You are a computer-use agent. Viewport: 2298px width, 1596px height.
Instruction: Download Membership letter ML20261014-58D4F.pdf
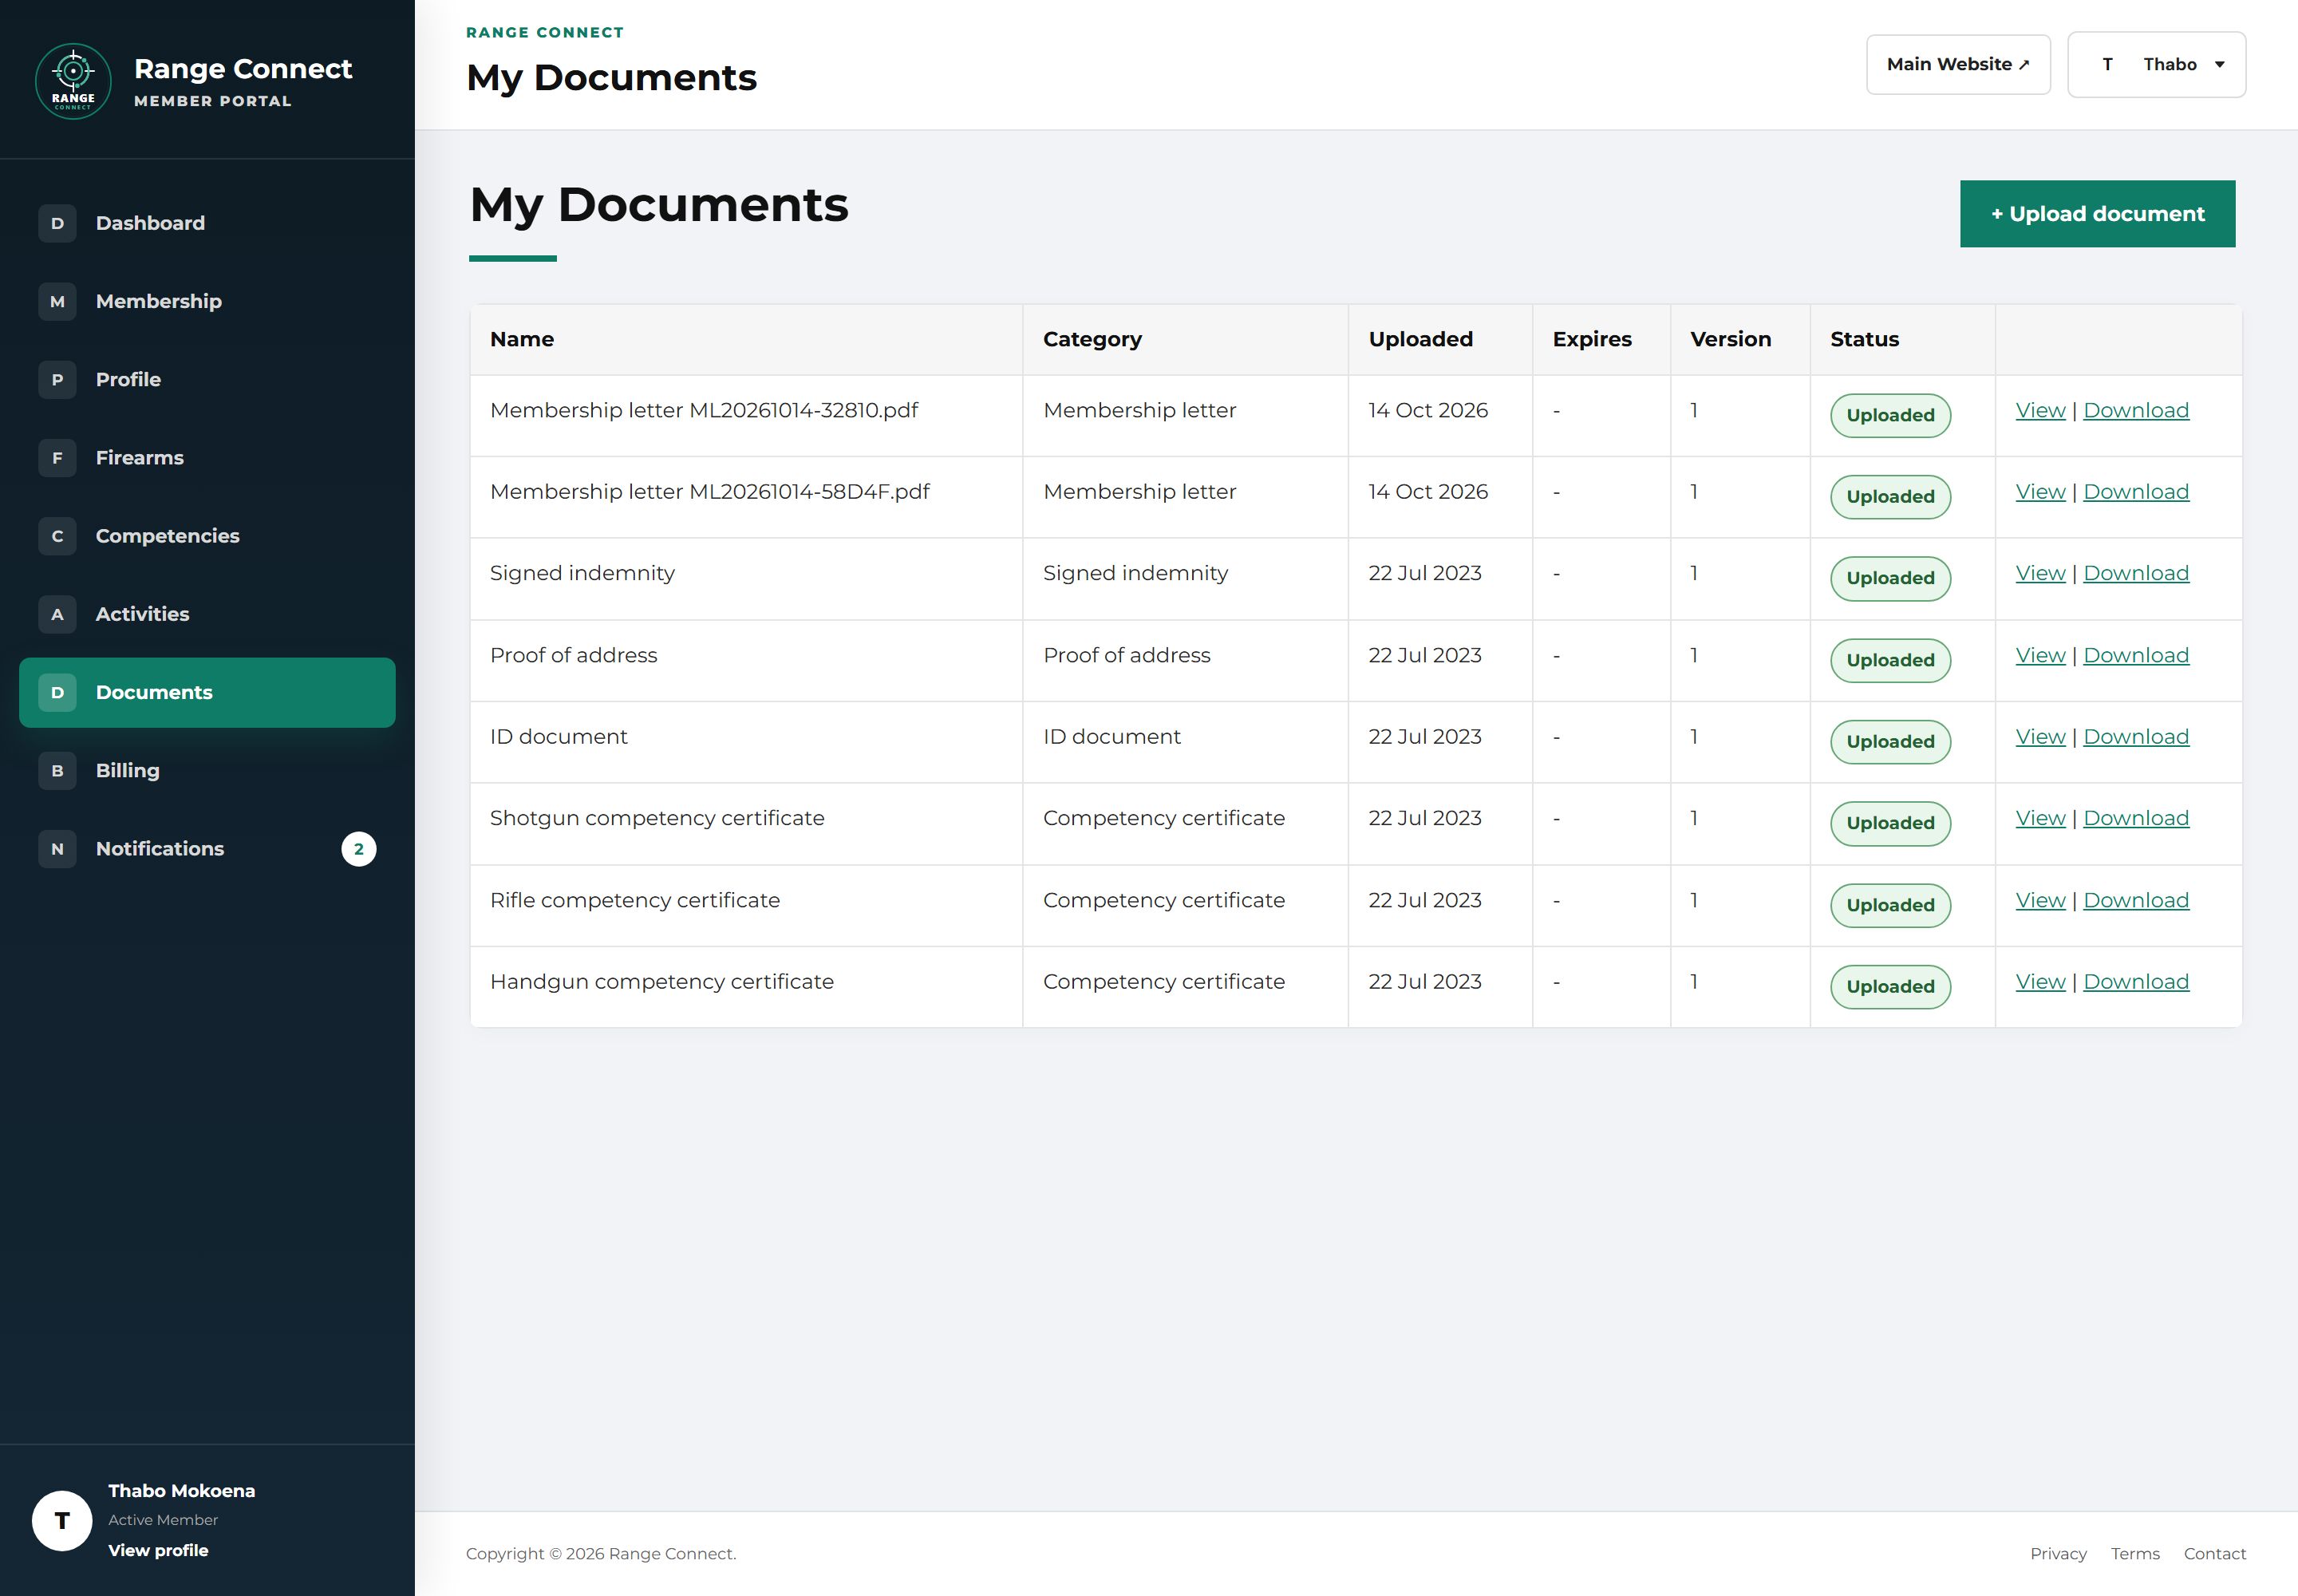coord(2136,492)
